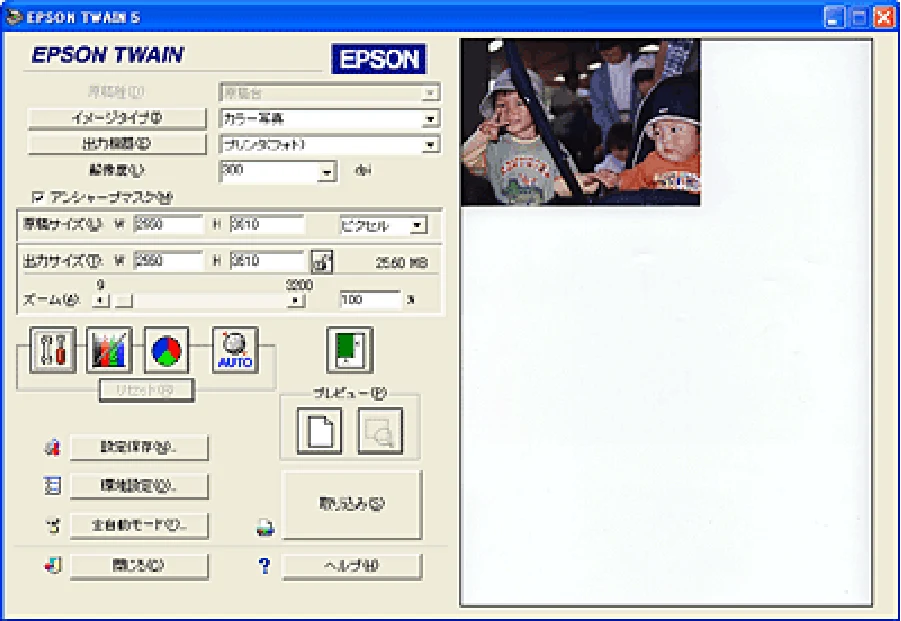The width and height of the screenshot is (901, 621).
Task: Click the document size W field
Action: pos(168,225)
